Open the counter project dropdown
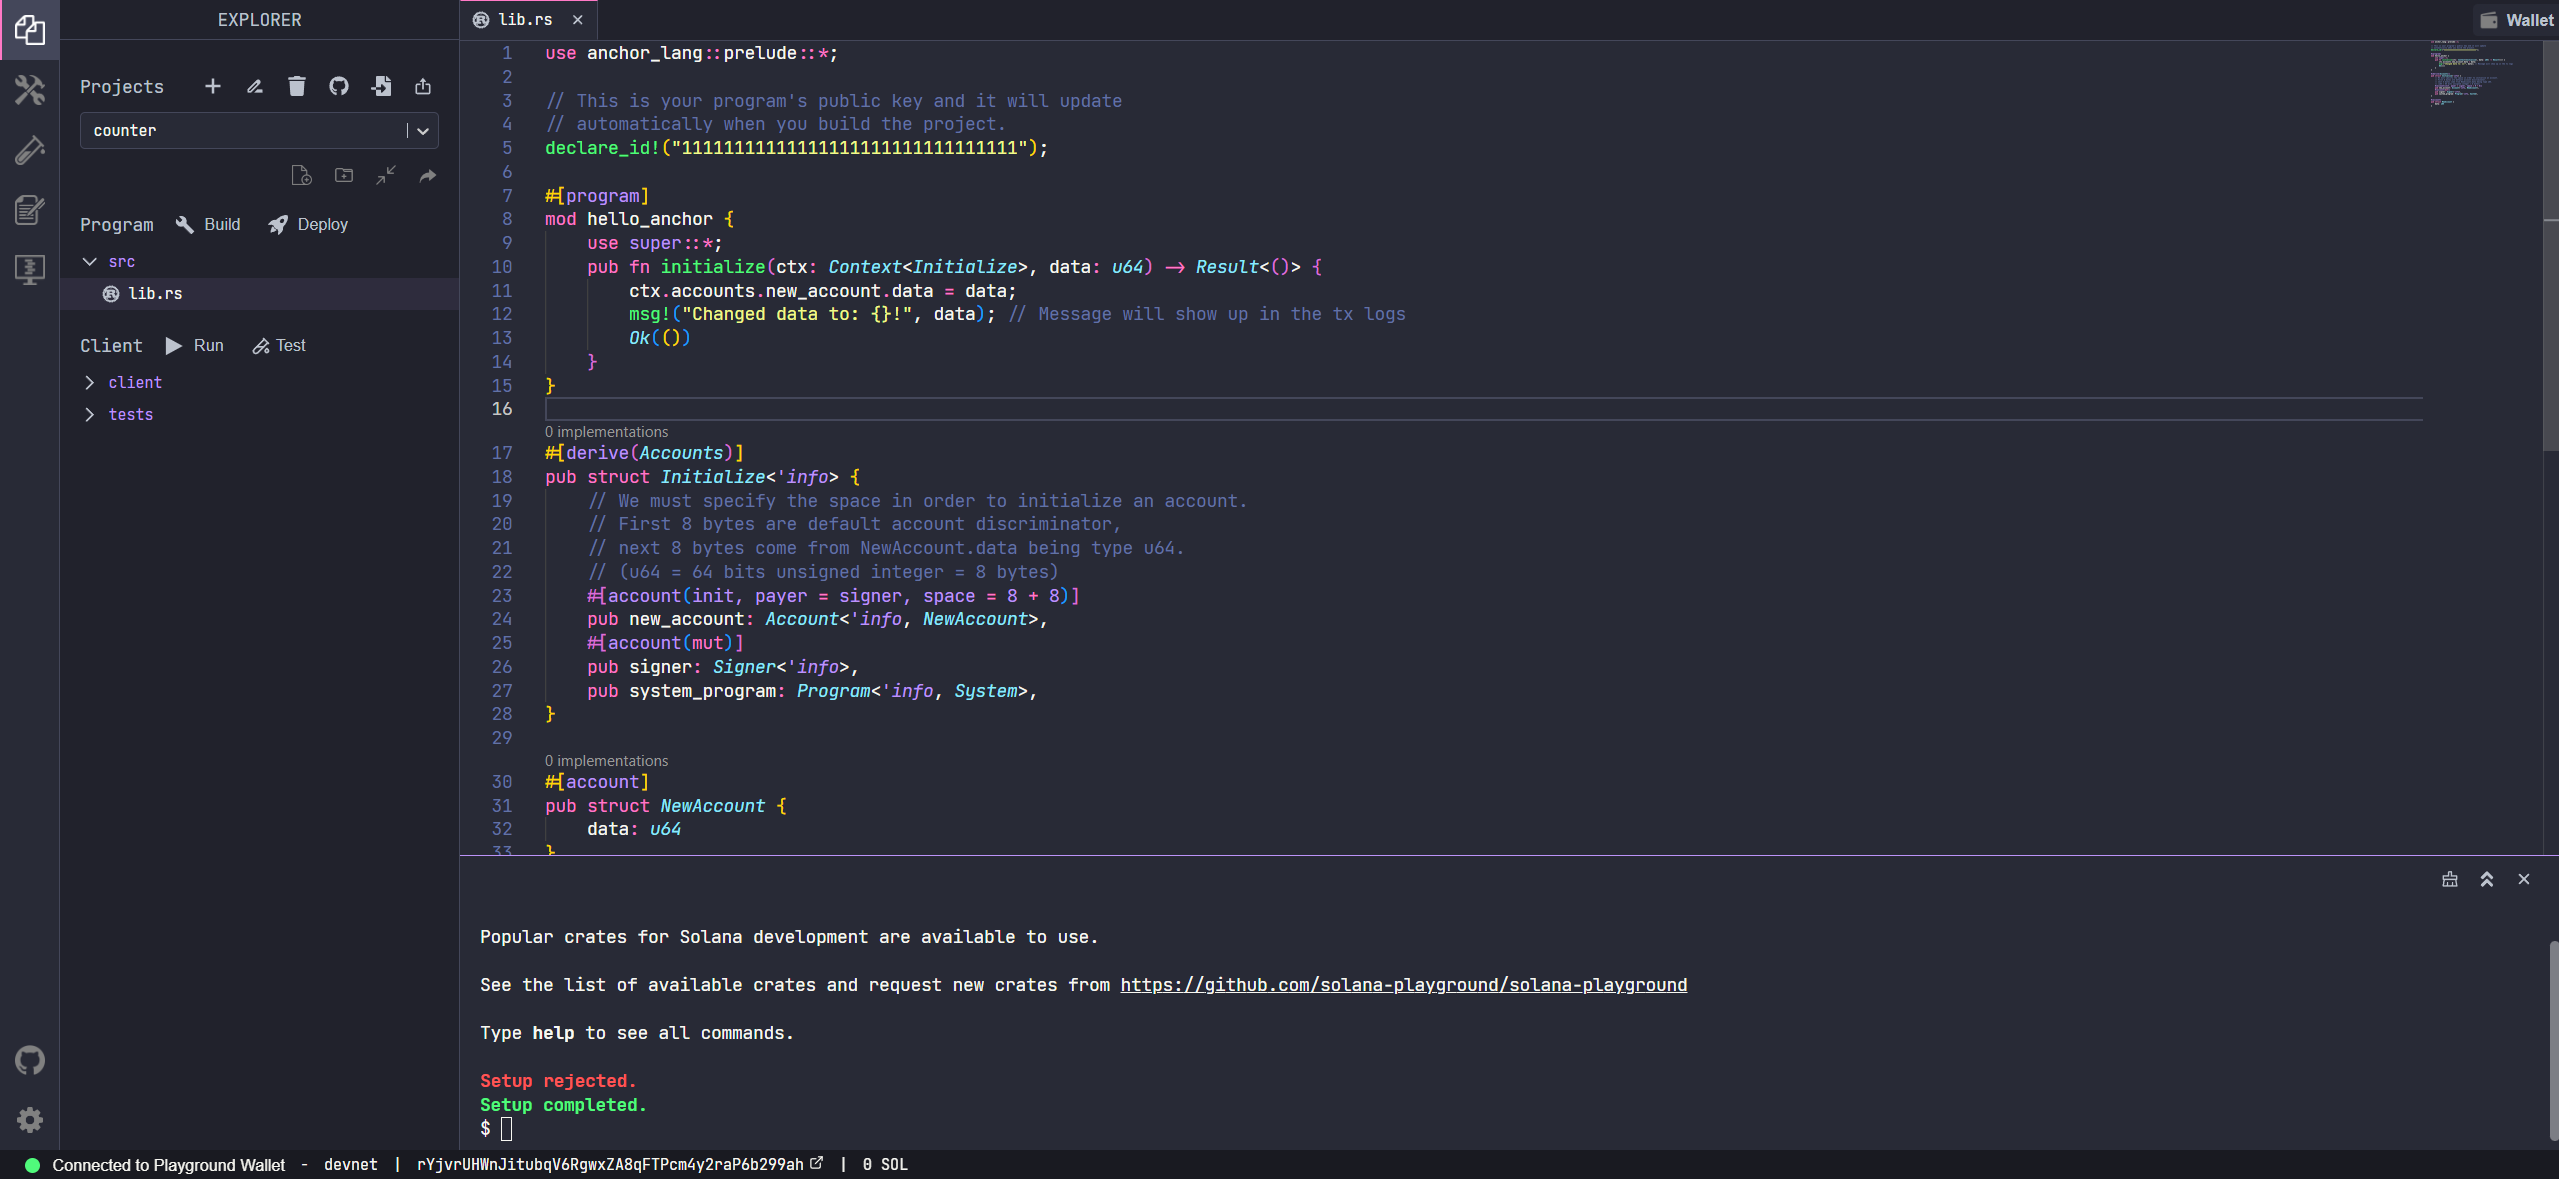This screenshot has height=1179, width=2559. [259, 130]
